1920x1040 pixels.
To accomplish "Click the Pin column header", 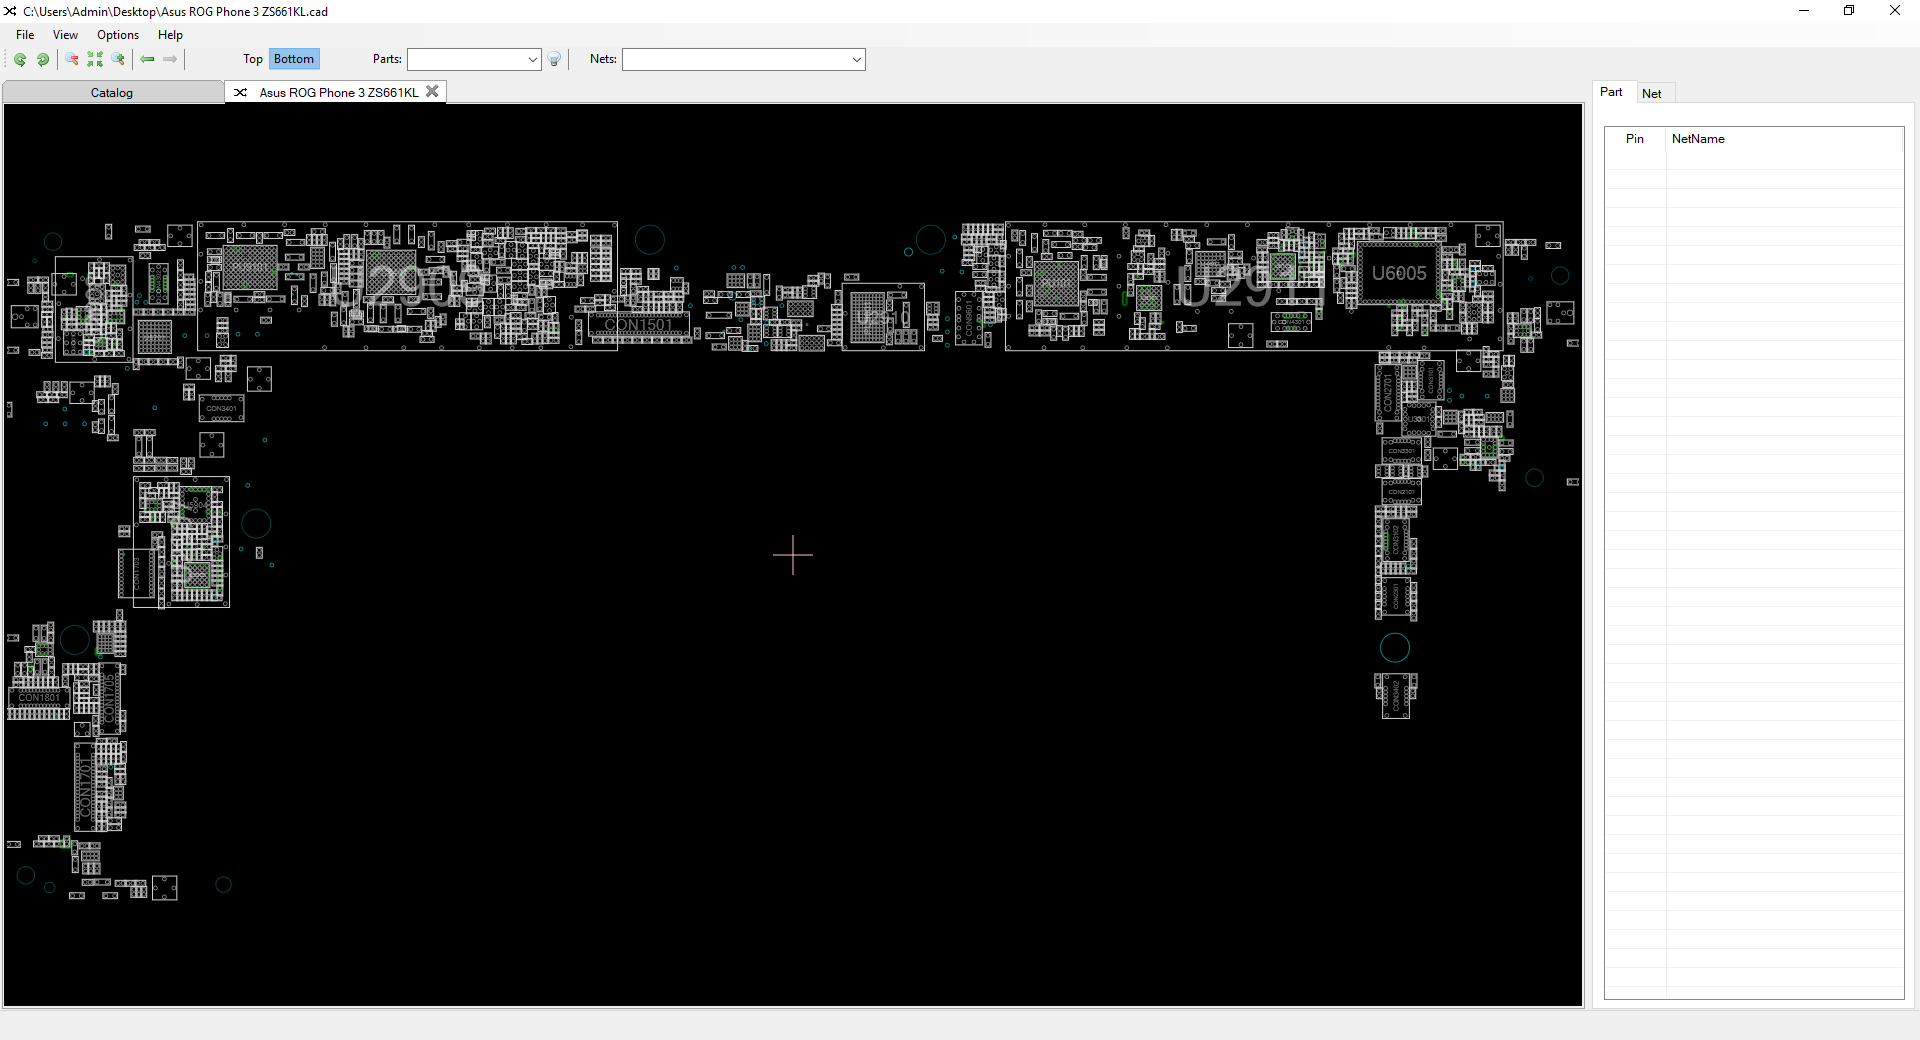I will click(x=1635, y=139).
